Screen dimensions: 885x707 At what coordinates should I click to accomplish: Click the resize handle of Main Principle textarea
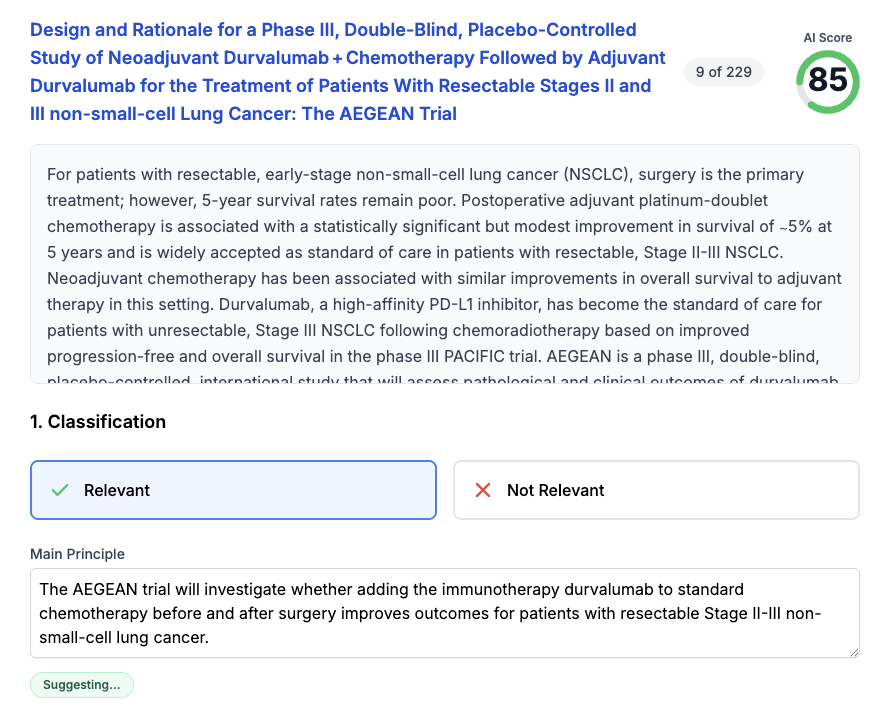coord(853,651)
